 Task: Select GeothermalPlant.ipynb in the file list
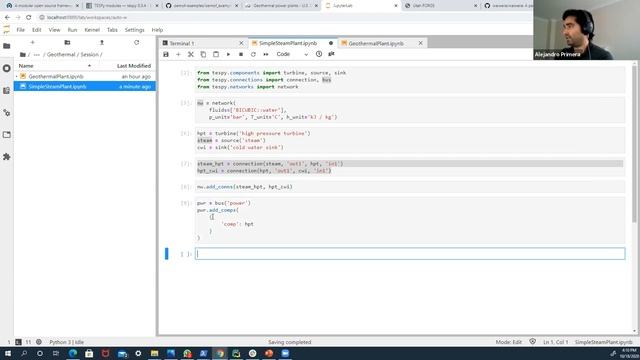pyautogui.click(x=85, y=76)
